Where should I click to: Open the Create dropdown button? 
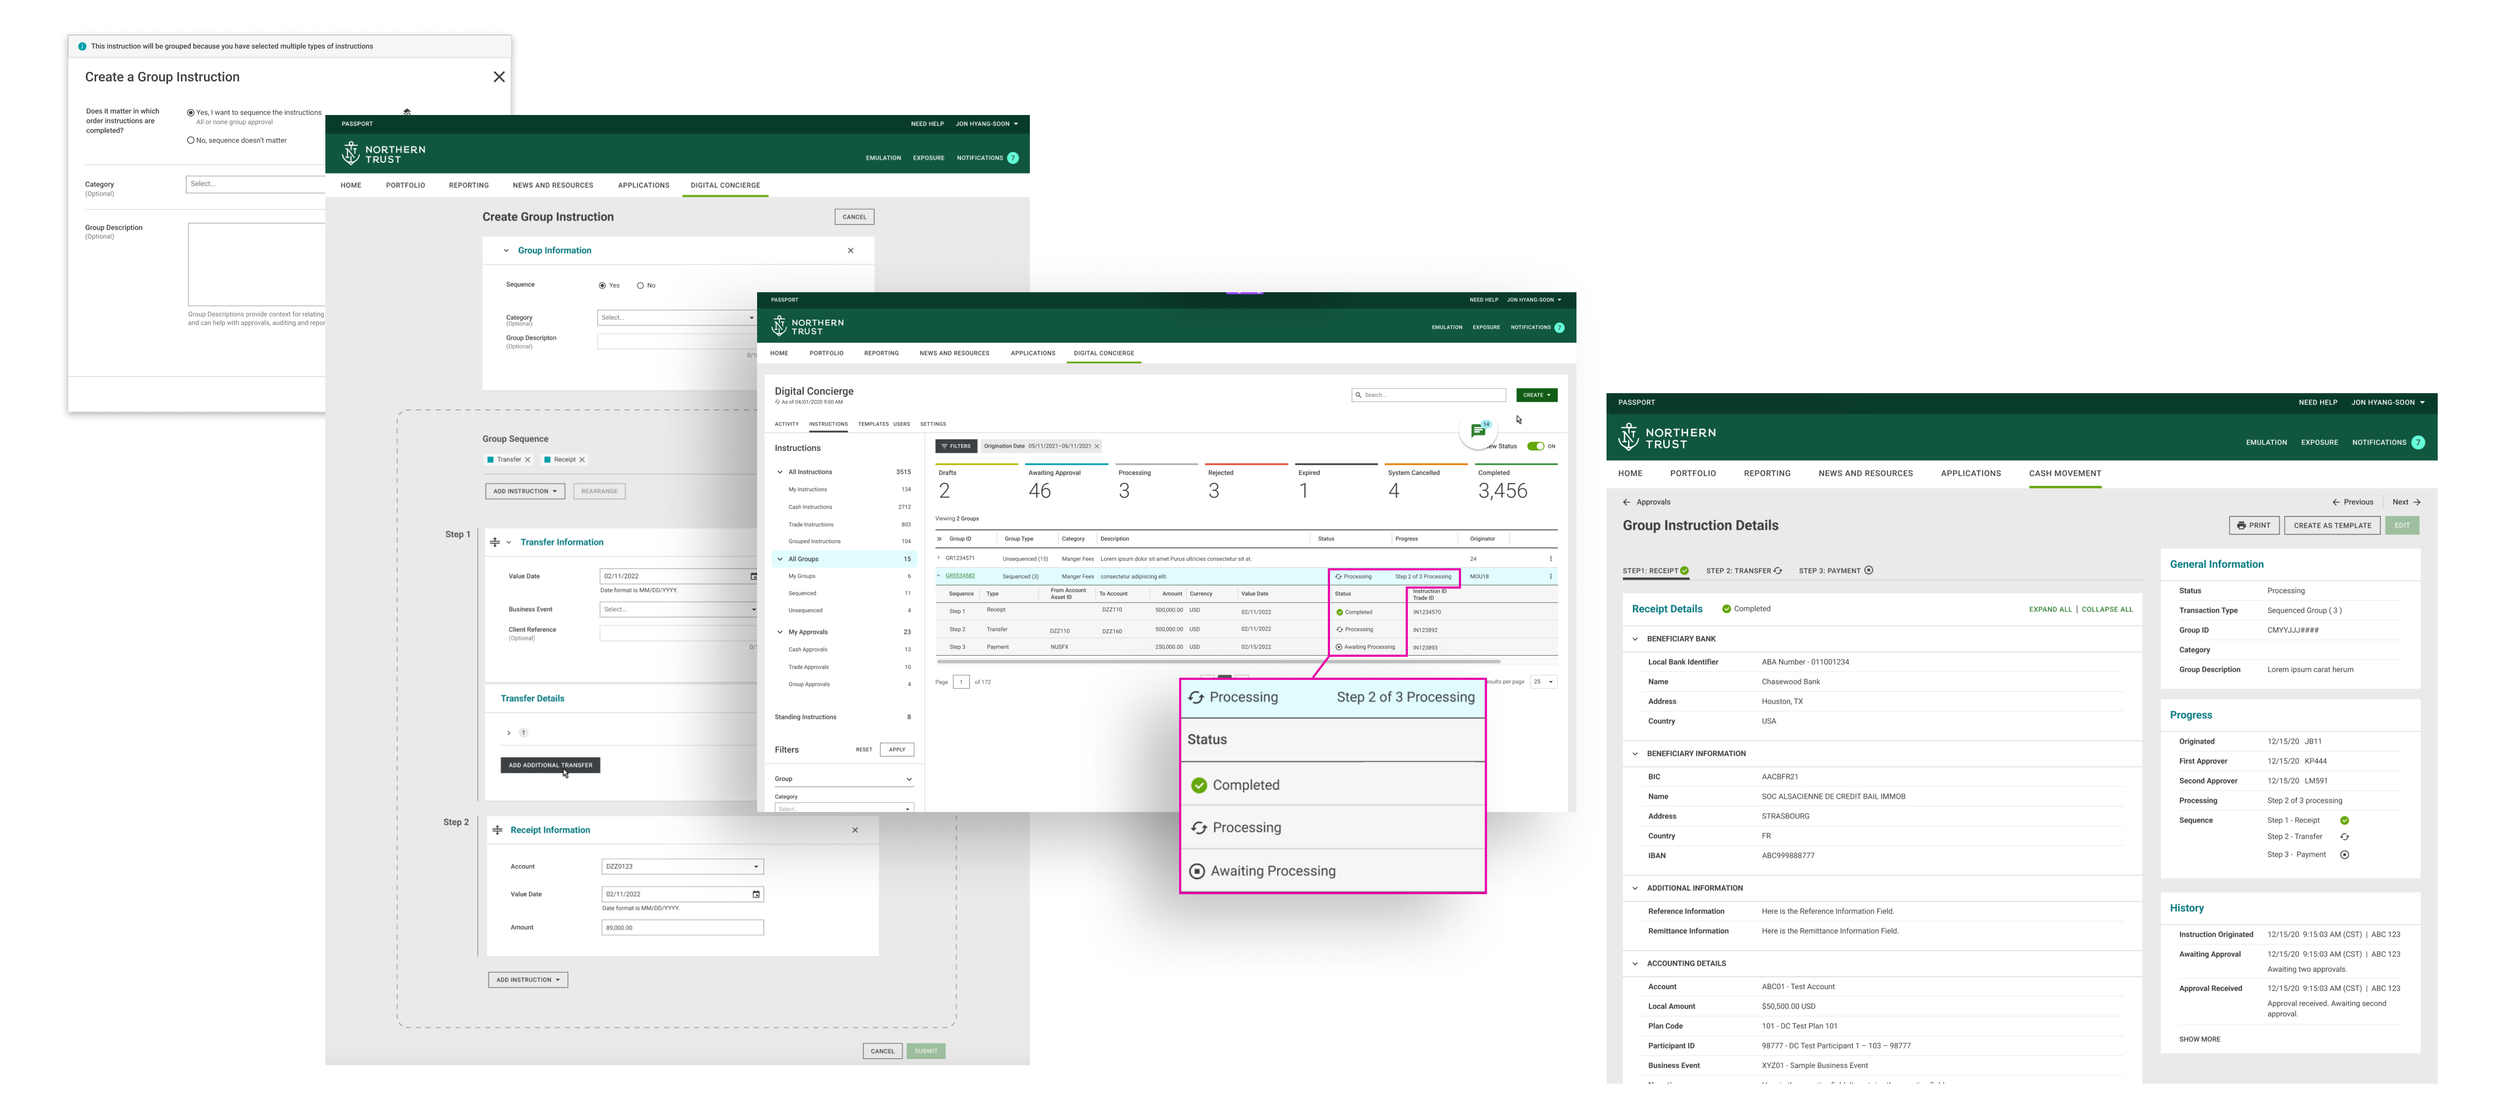(x=1536, y=395)
